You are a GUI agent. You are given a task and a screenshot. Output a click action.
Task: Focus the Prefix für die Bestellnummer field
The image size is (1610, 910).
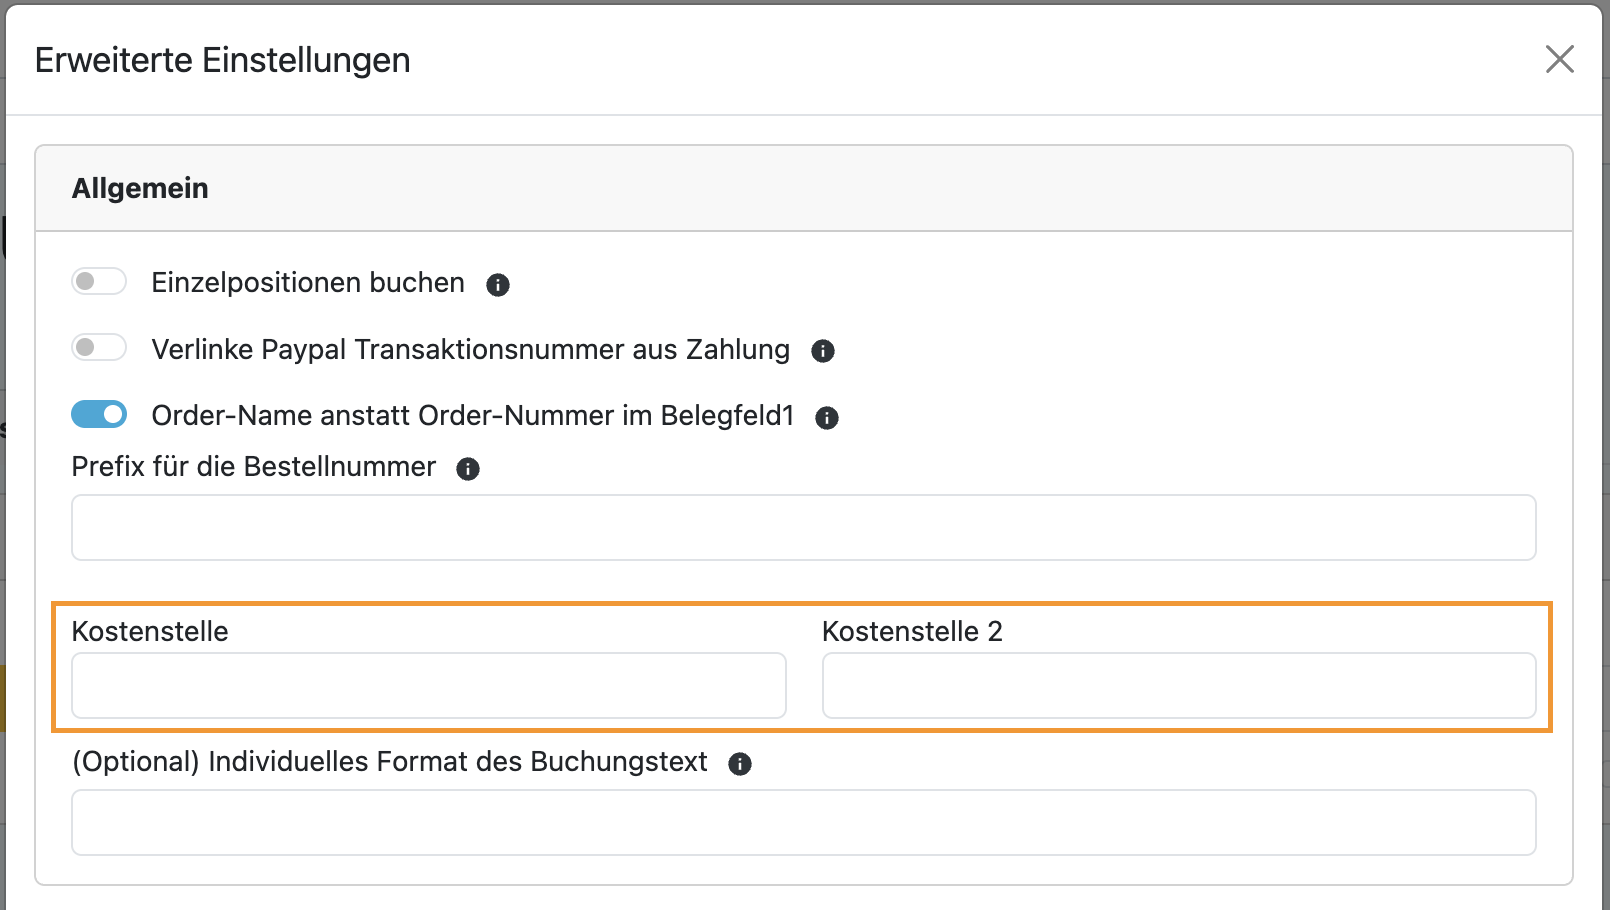[803, 527]
